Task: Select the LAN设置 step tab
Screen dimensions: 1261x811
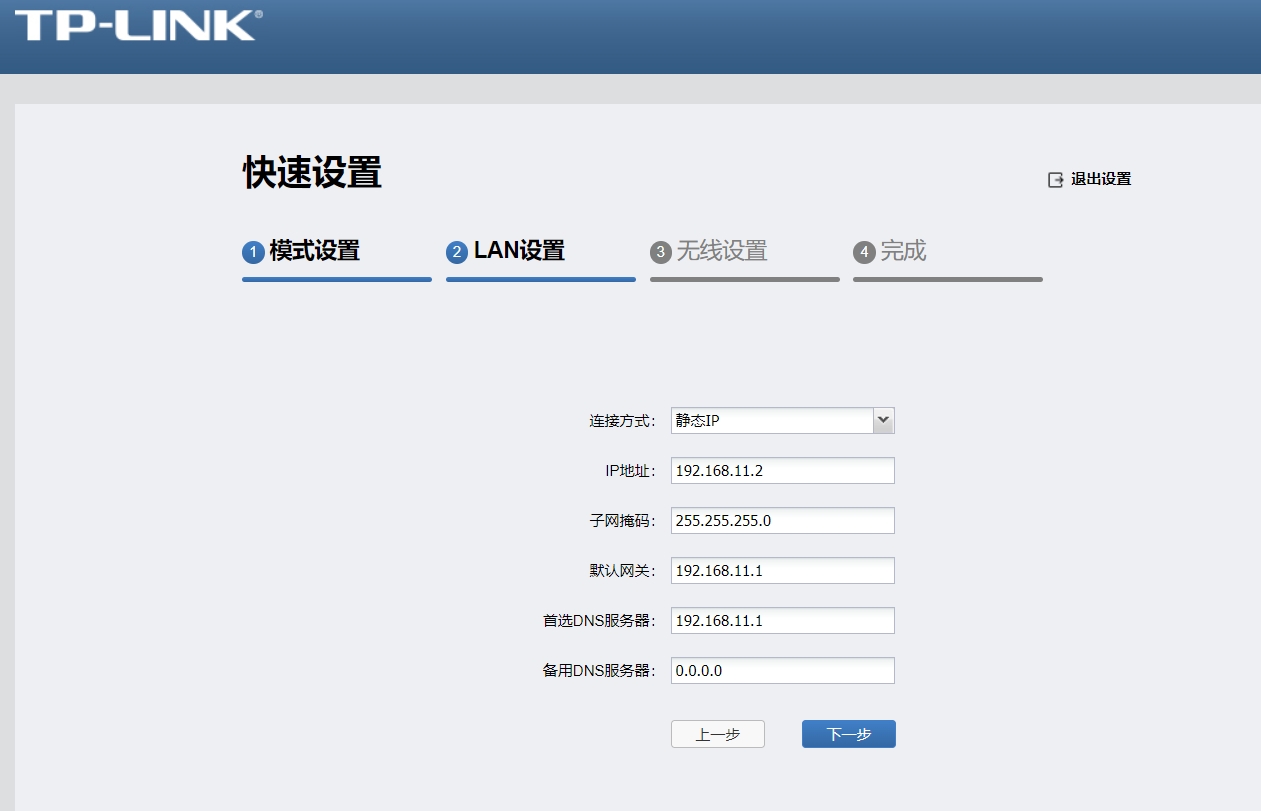Action: [x=519, y=251]
